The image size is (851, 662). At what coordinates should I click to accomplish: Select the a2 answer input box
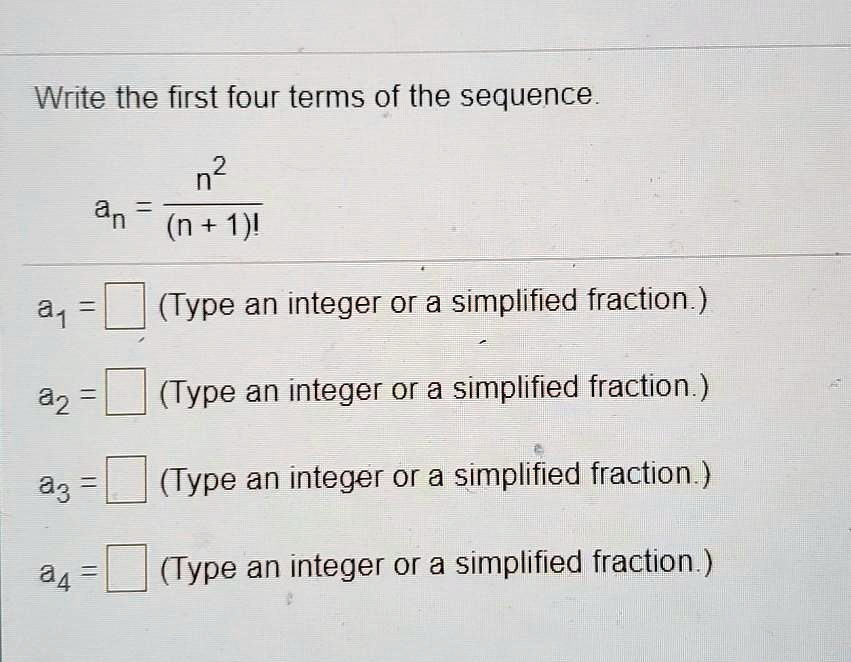[125, 391]
